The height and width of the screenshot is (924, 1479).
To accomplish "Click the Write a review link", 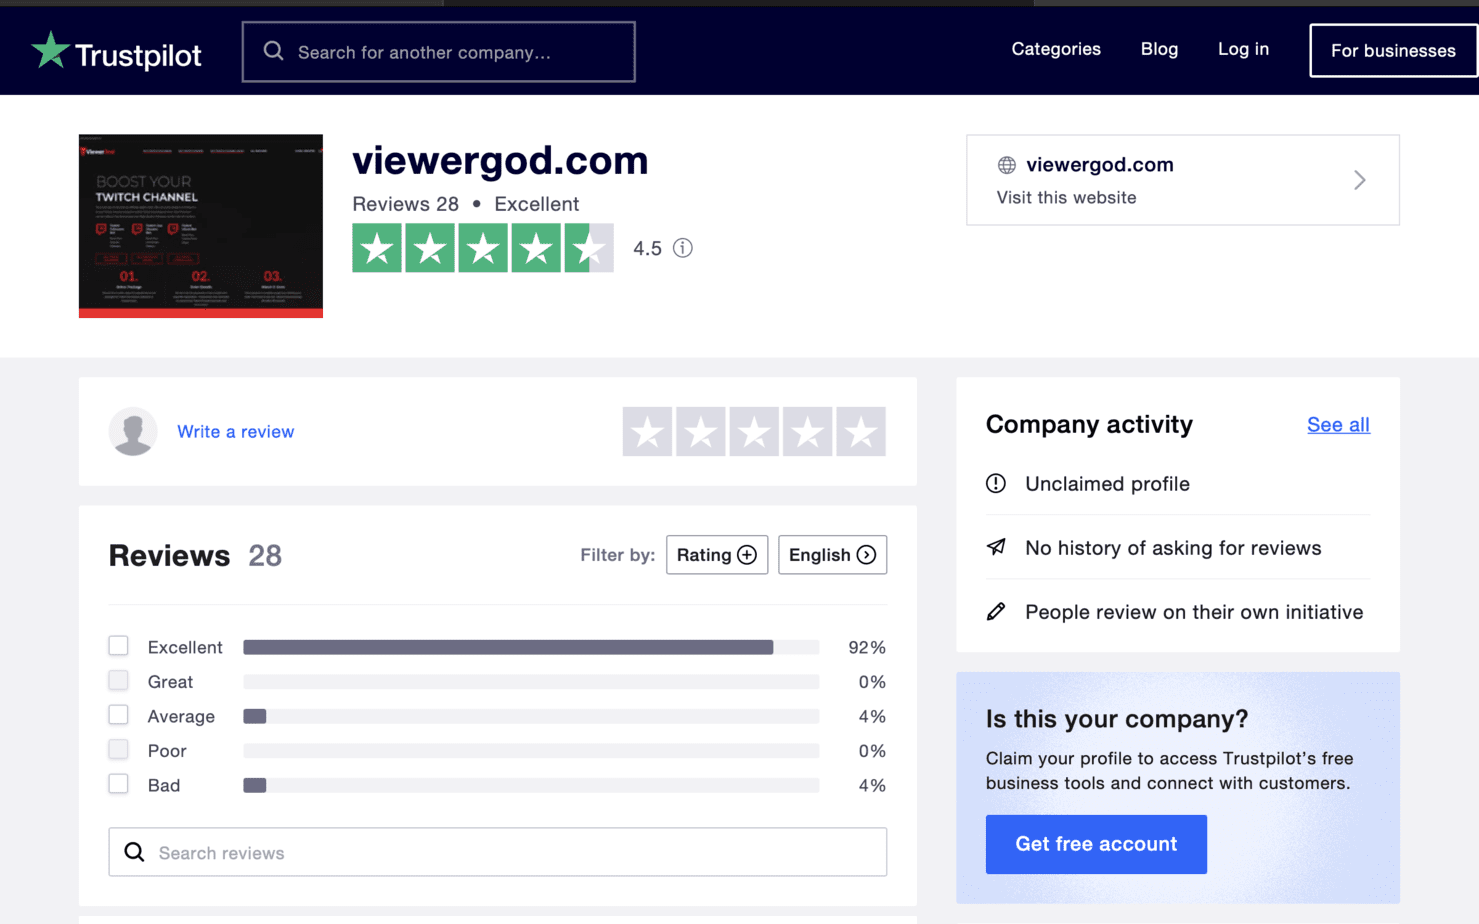I will pos(236,432).
